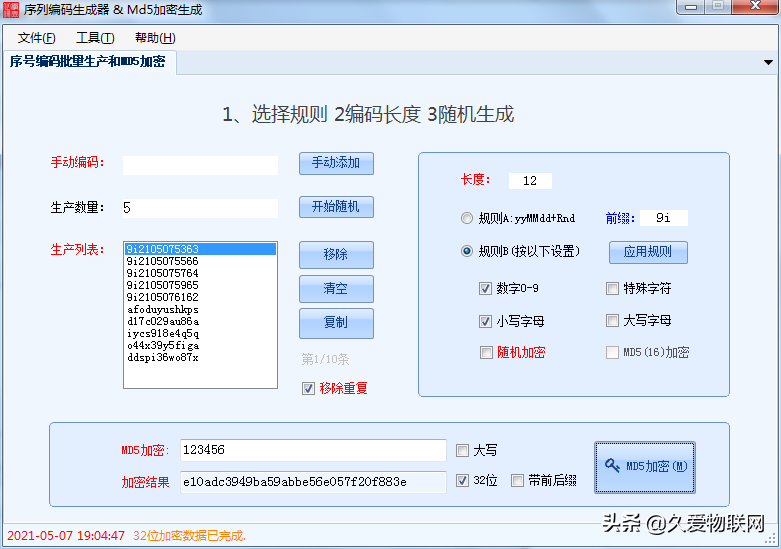Click the 复制 button

336,323
